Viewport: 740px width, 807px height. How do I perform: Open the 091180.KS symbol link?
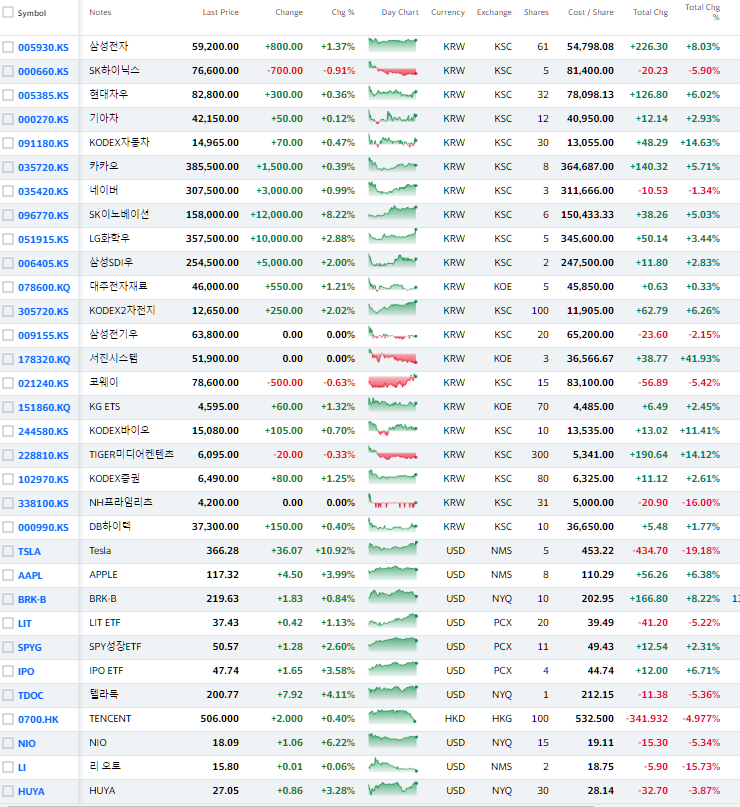click(x=43, y=144)
